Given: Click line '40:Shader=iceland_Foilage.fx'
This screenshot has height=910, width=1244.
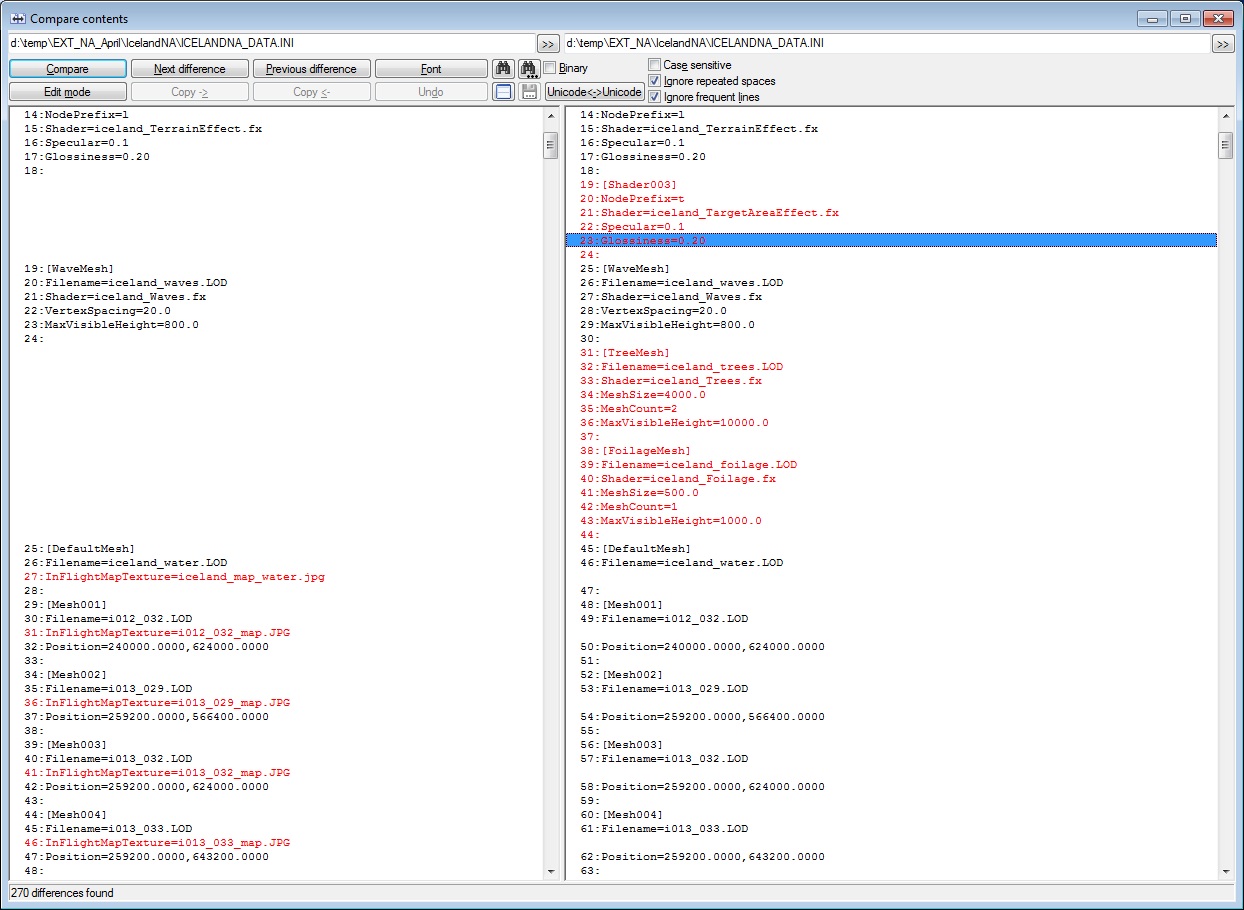Looking at the screenshot, I should (678, 479).
